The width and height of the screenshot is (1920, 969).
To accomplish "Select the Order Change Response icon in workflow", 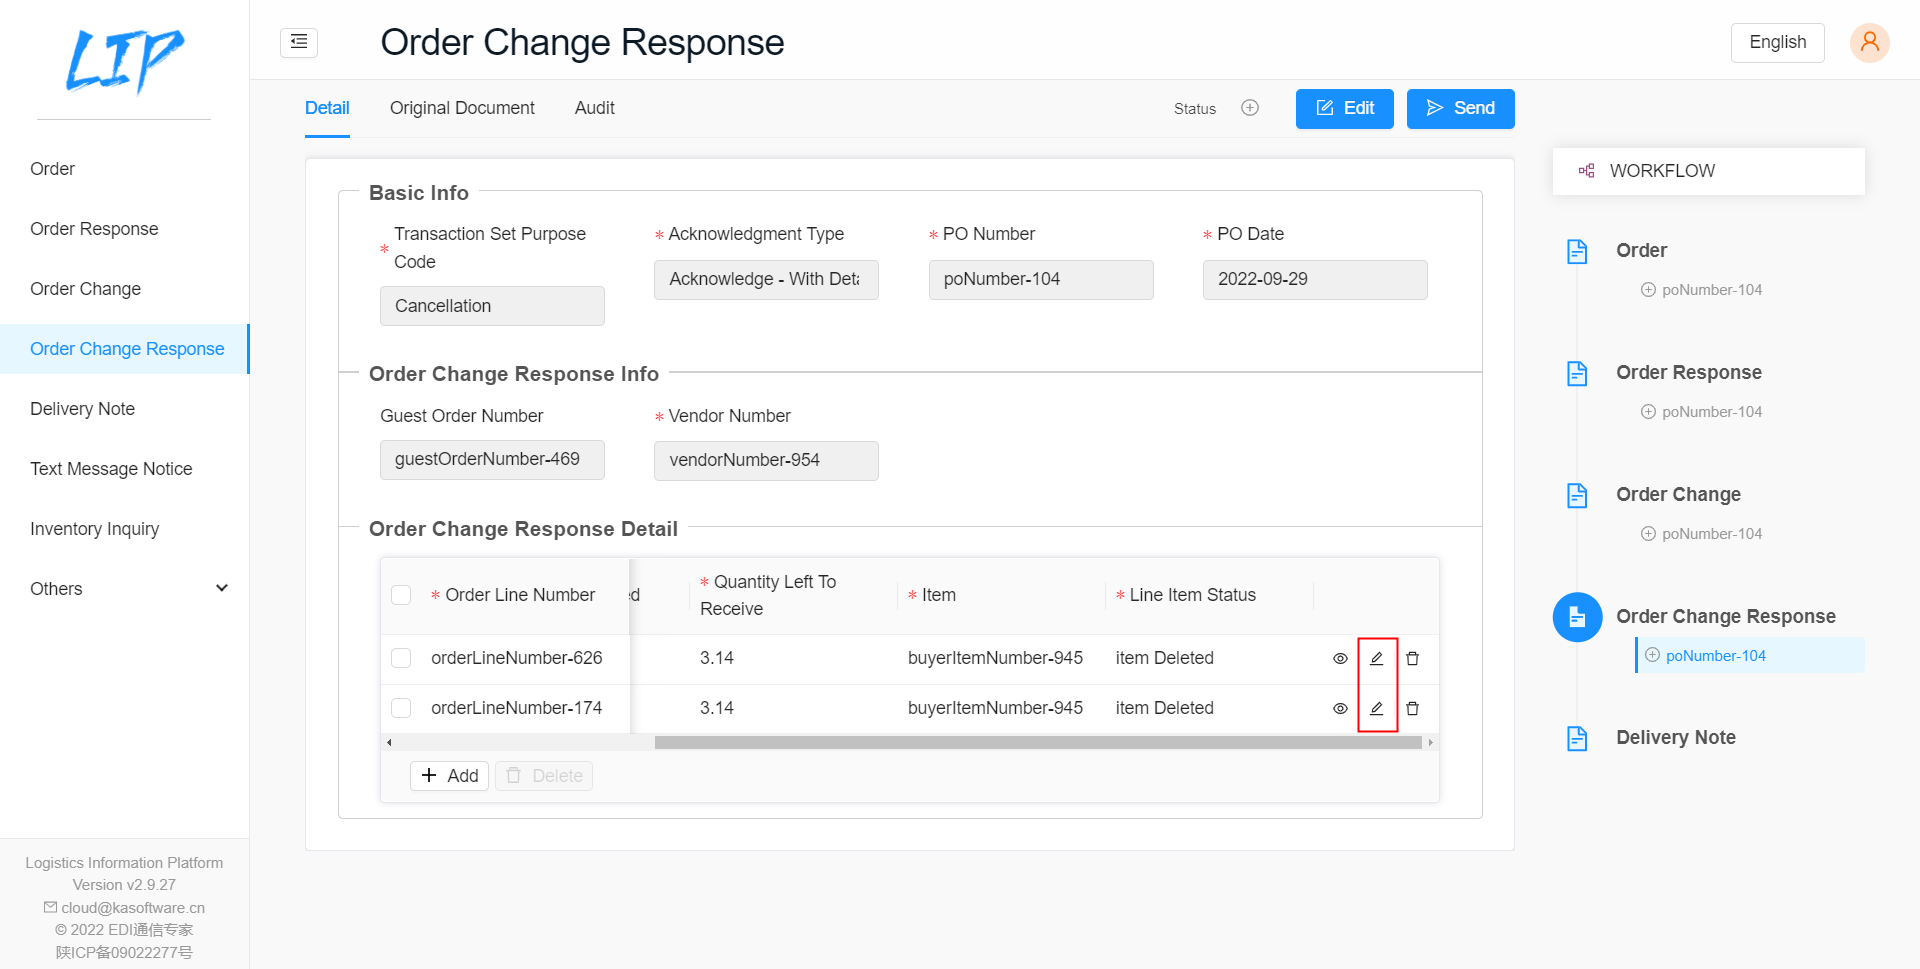I will pos(1577,617).
